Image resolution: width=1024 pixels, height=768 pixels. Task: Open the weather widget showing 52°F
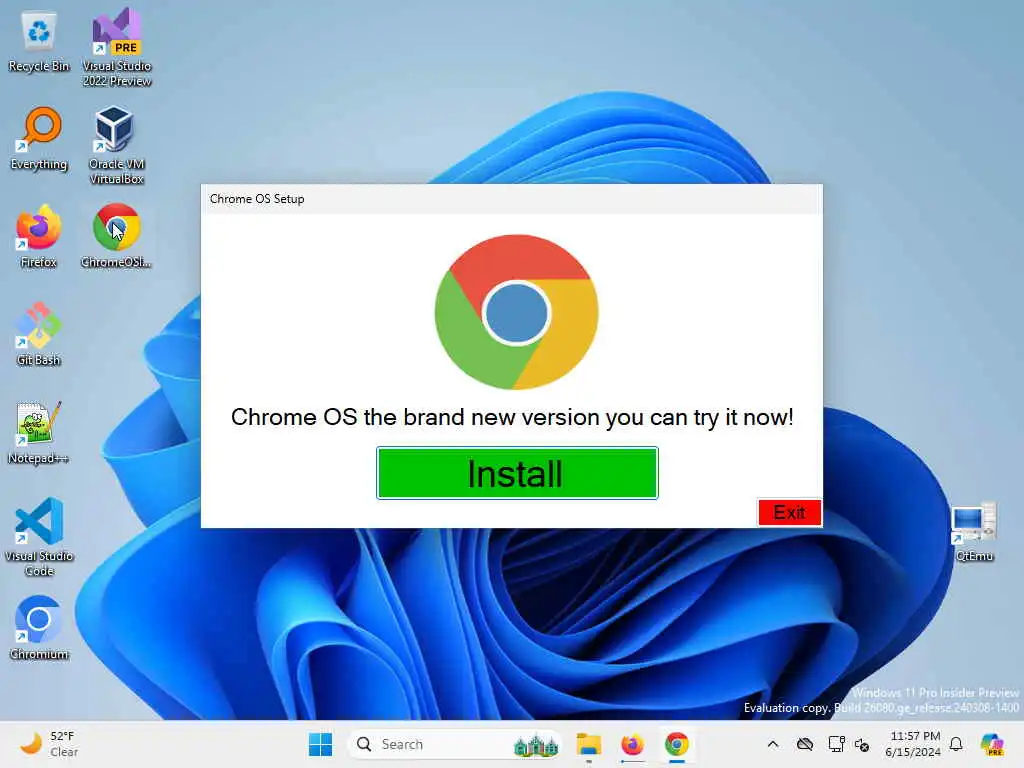[x=49, y=744]
